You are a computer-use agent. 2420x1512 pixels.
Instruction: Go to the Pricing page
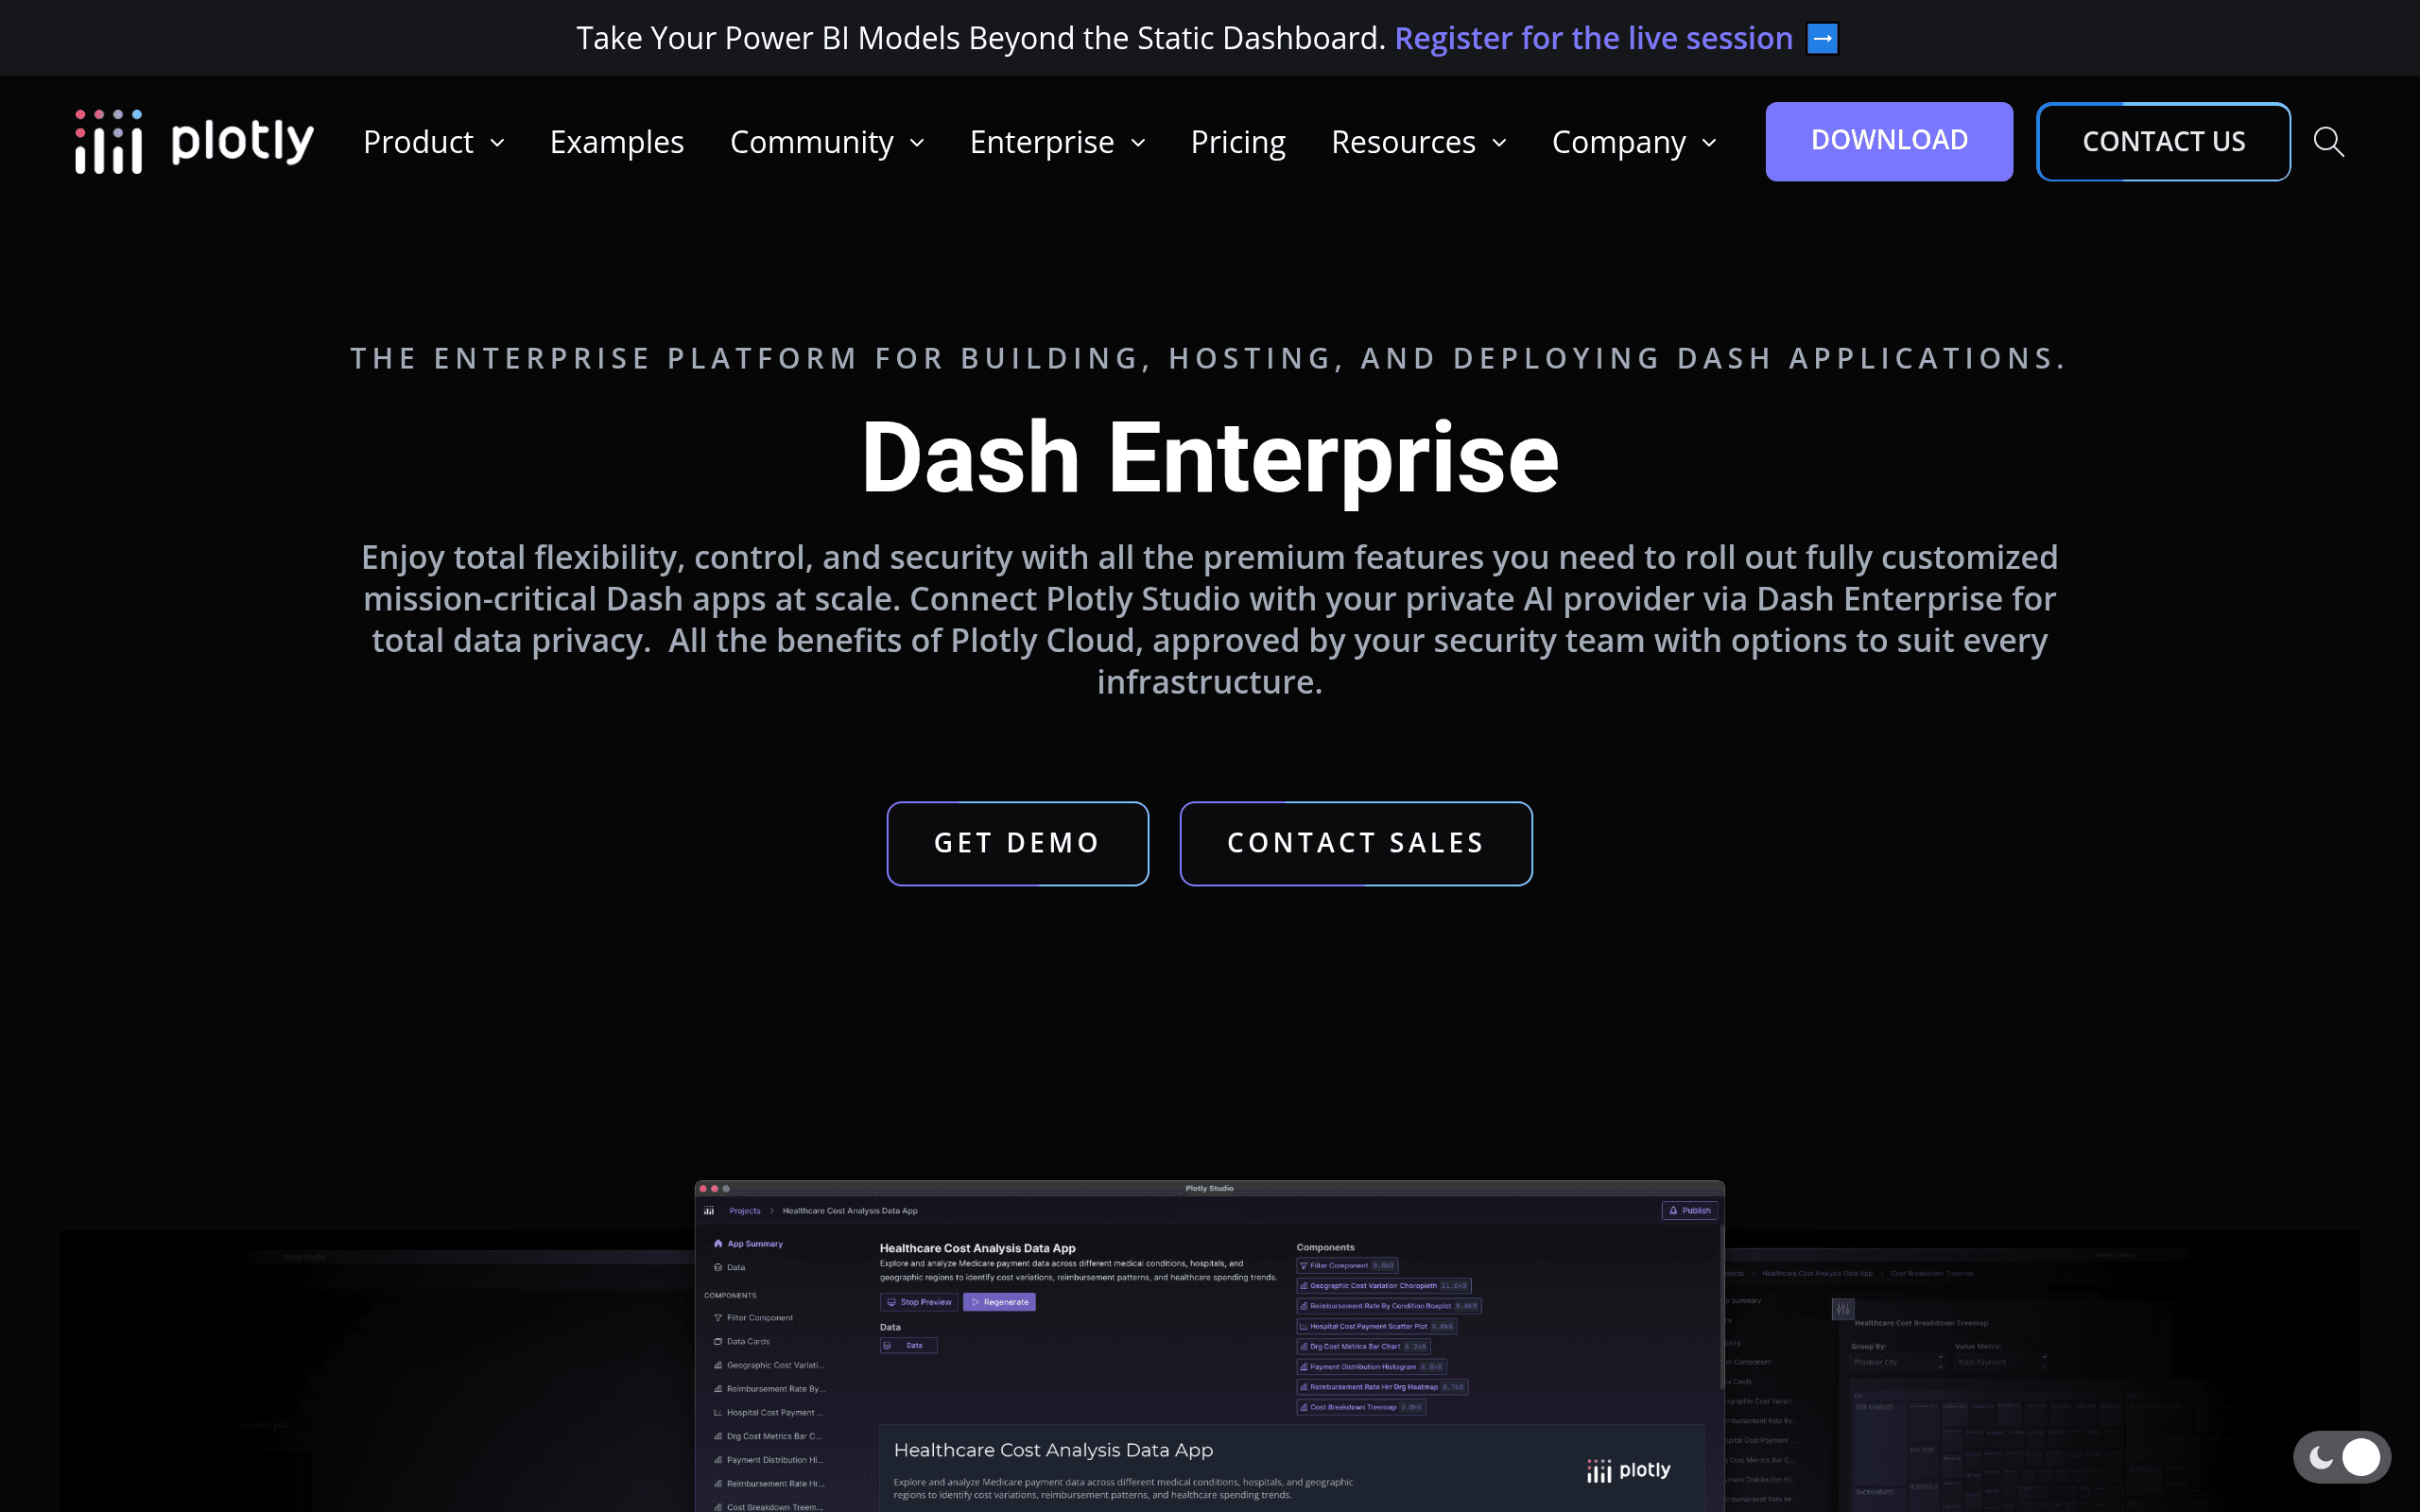coord(1238,142)
